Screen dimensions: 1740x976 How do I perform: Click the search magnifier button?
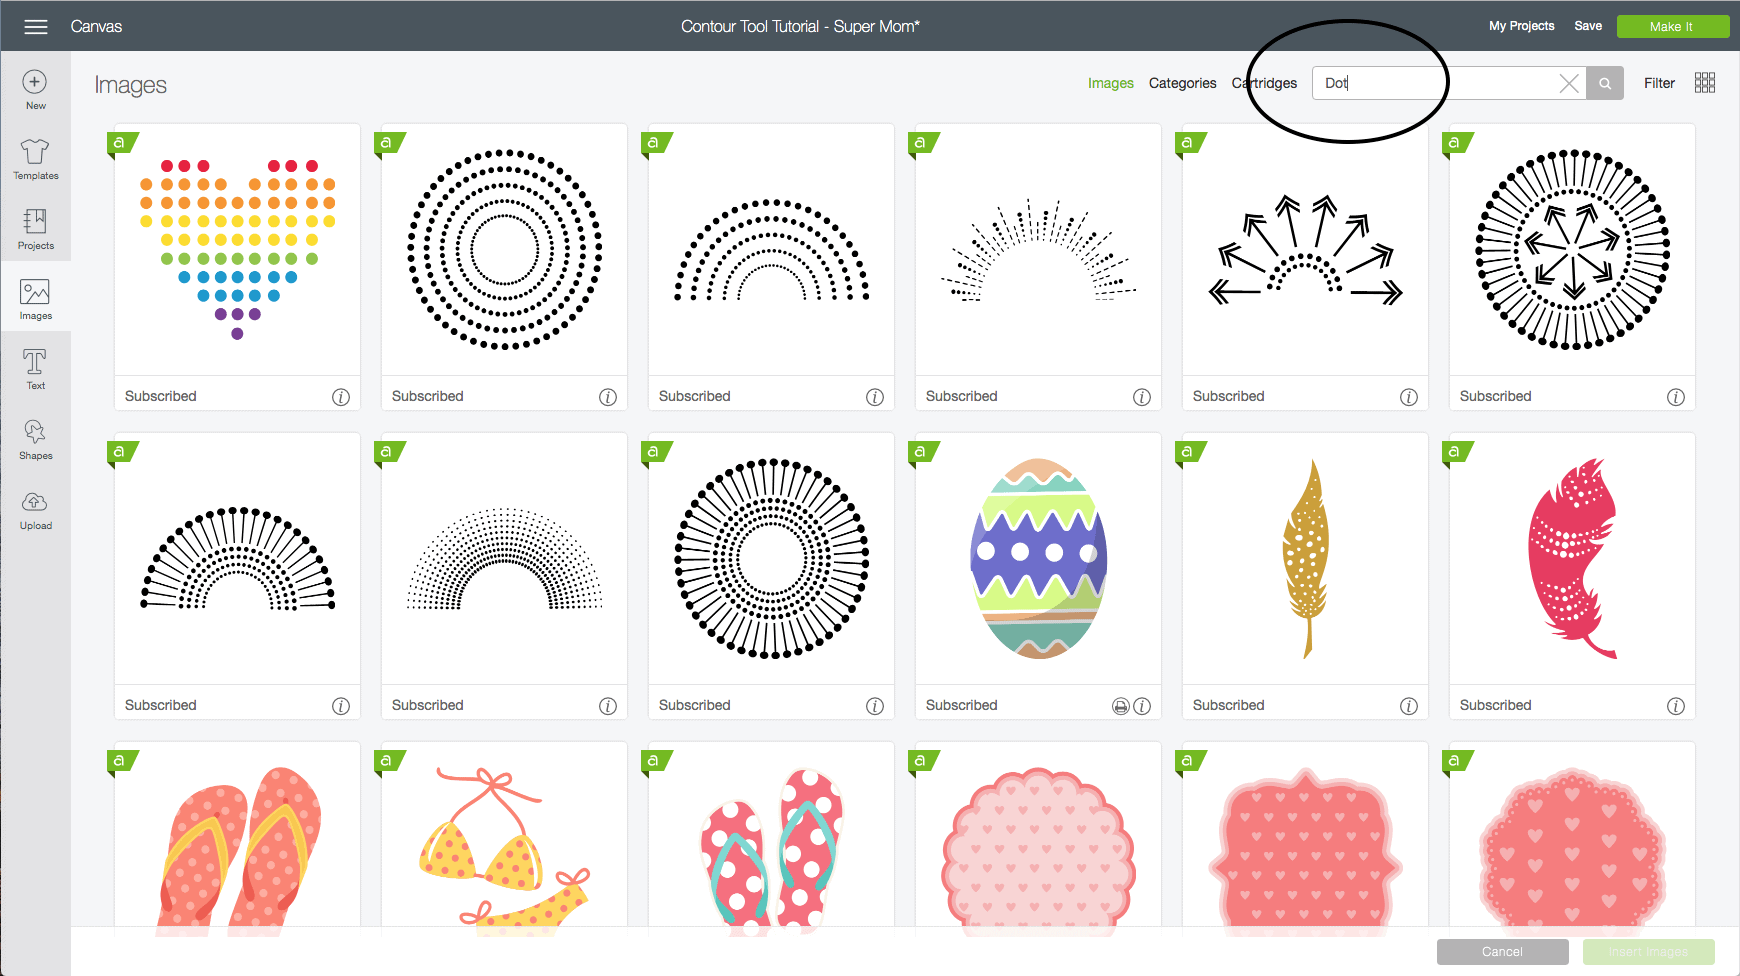point(1605,84)
